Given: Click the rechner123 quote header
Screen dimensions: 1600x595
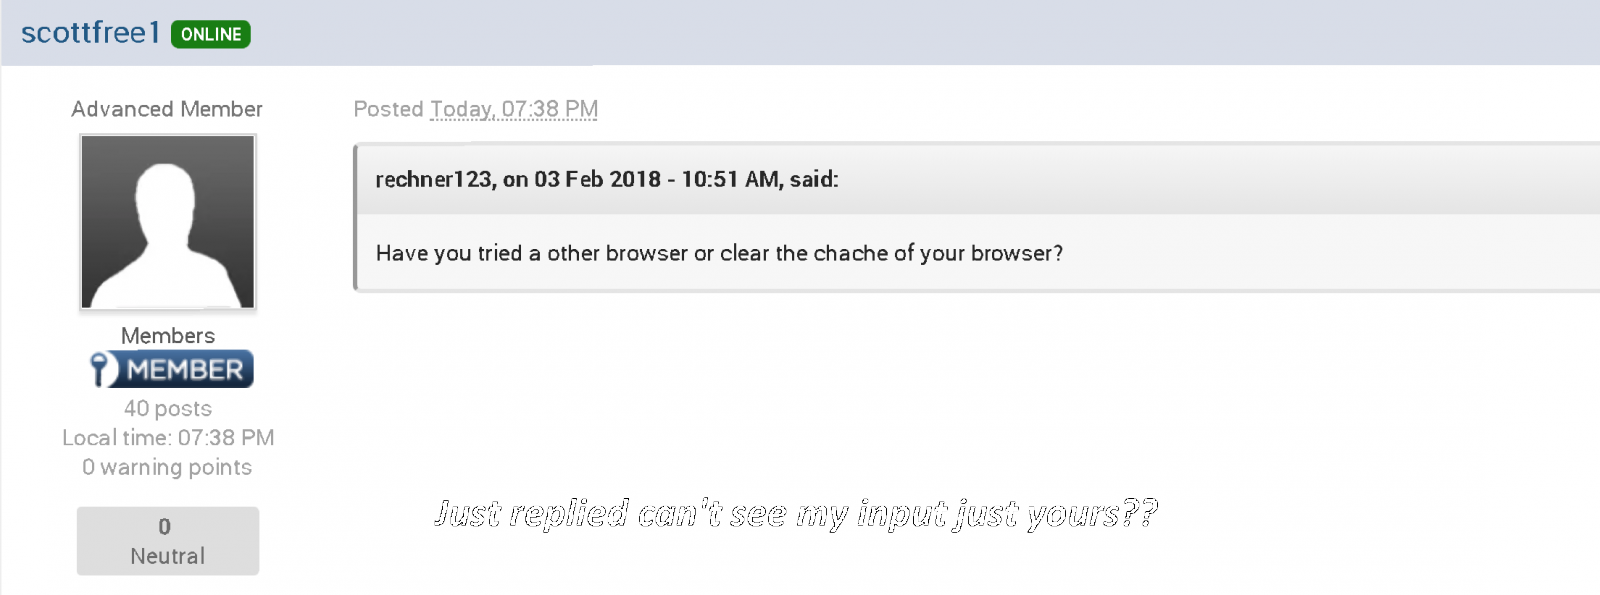Looking at the screenshot, I should coord(434,180).
